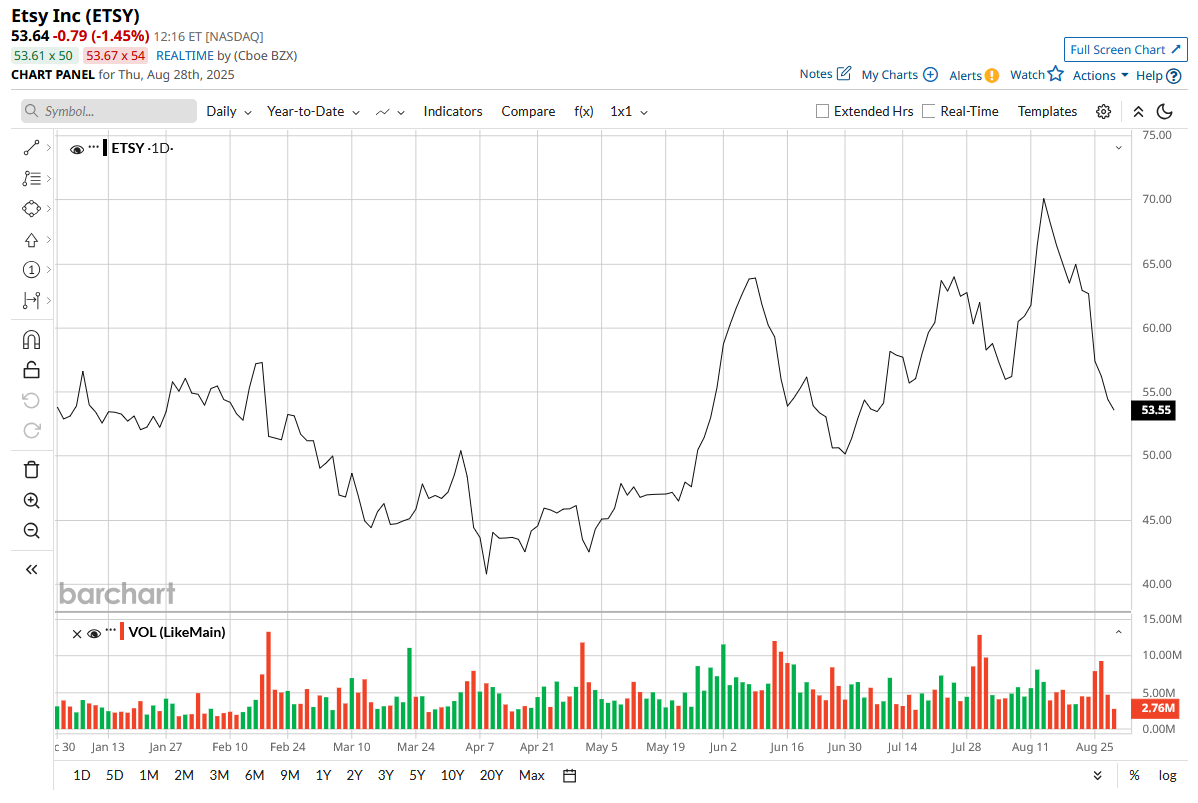Open the chart type line dropdown
This screenshot has width=1198, height=803.
[390, 112]
